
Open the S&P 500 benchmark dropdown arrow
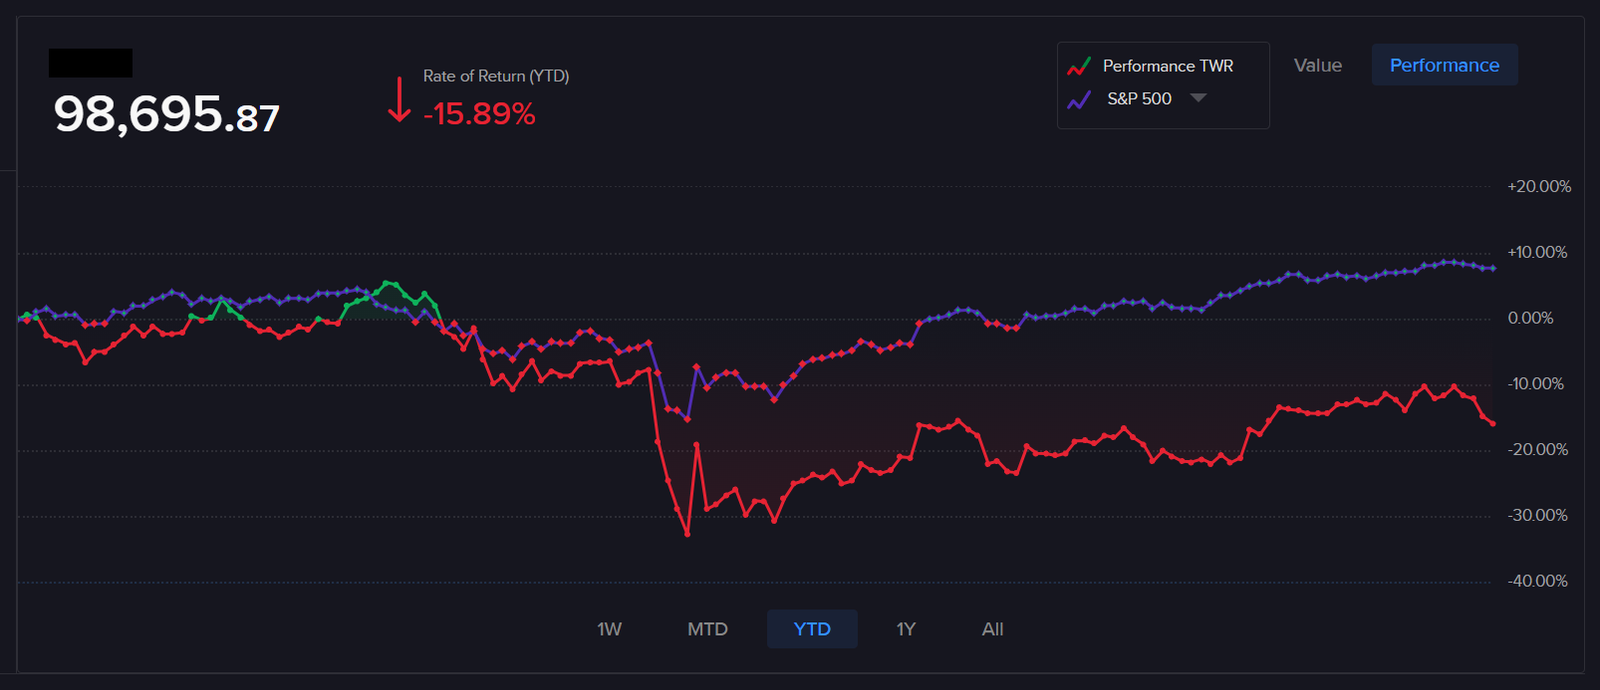[1198, 98]
